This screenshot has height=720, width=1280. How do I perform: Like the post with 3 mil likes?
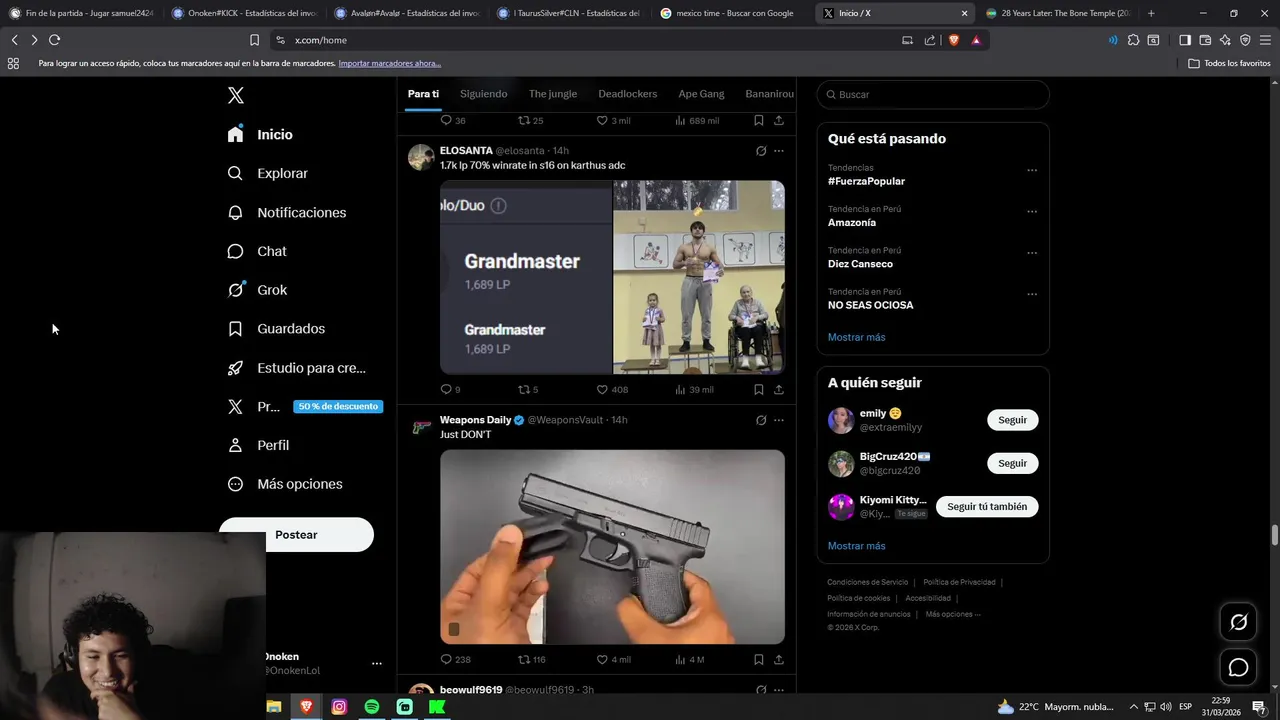tap(613, 120)
